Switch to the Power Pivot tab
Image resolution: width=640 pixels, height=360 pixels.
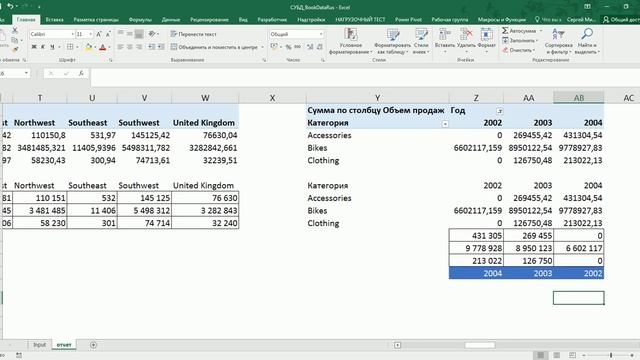tap(408, 20)
